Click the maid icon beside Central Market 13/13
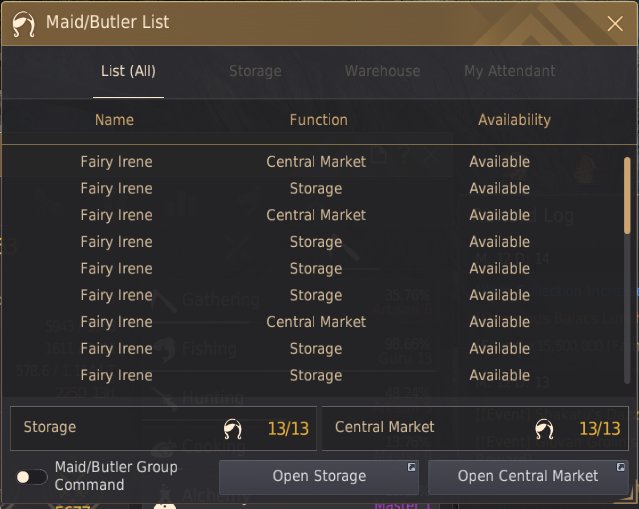The width and height of the screenshot is (639, 509). point(544,429)
